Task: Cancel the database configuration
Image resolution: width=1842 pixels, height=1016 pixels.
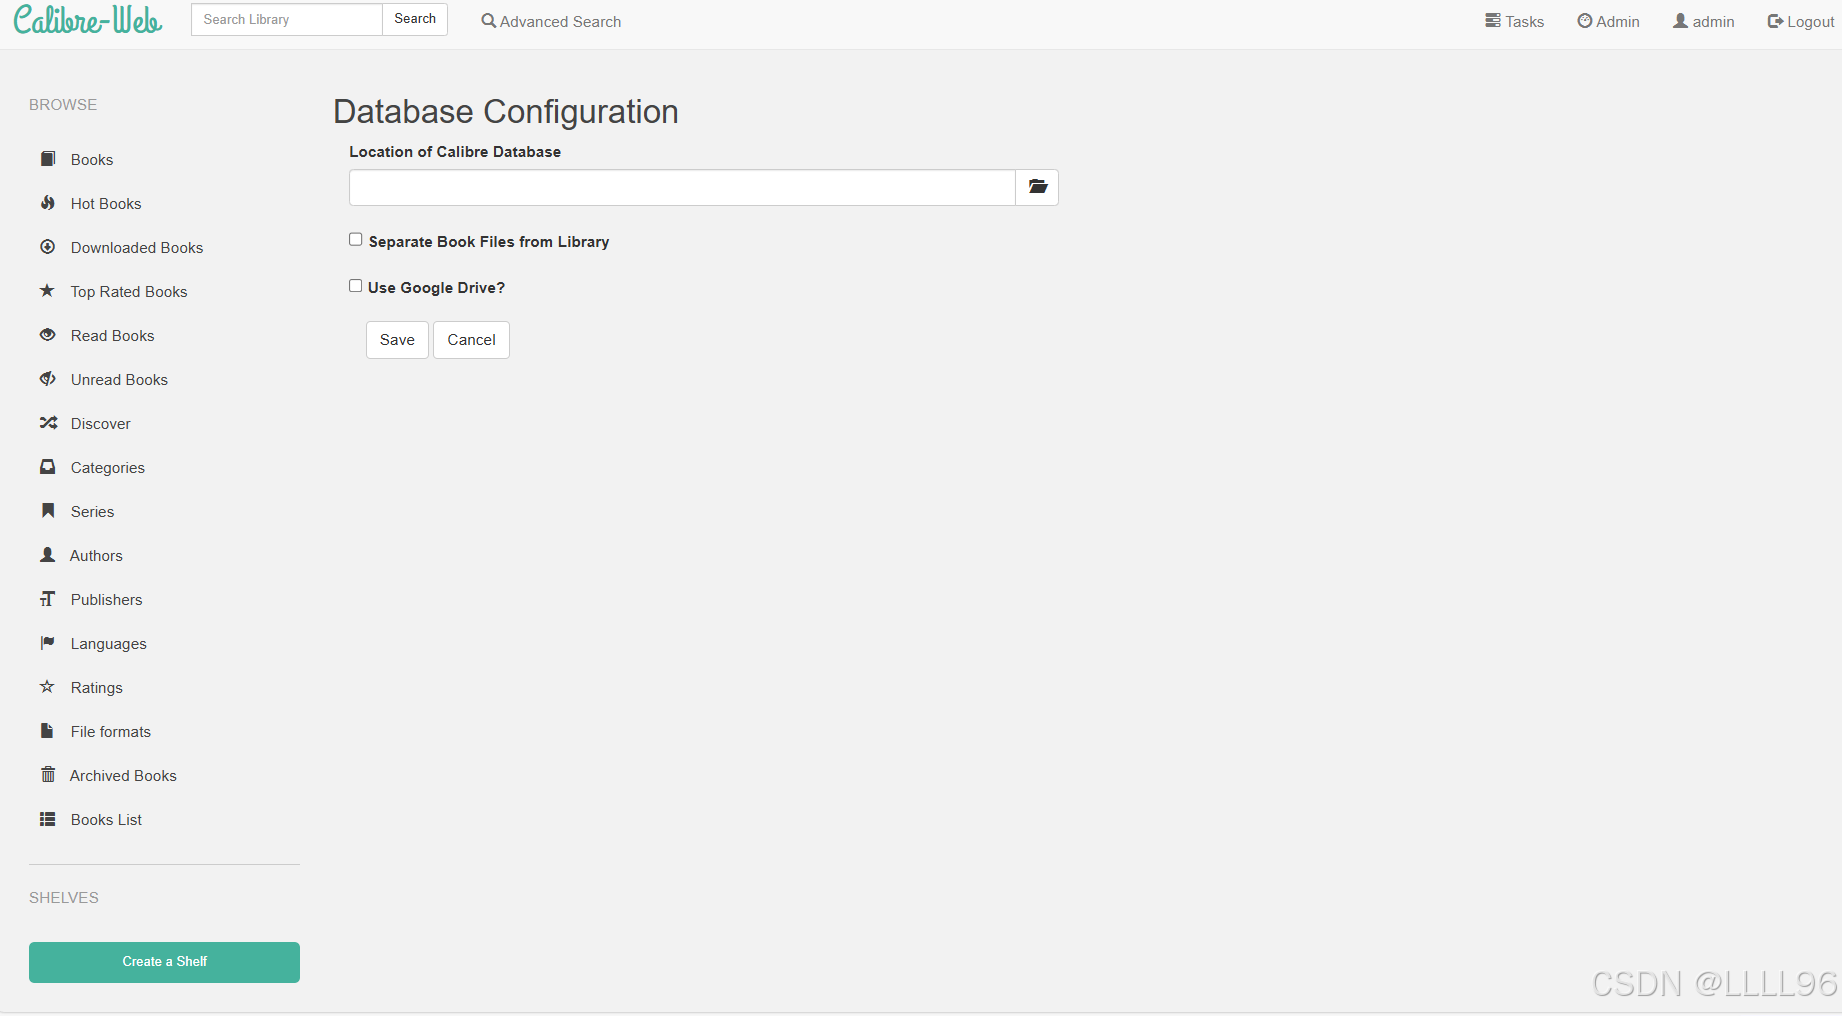Action: pos(471,340)
